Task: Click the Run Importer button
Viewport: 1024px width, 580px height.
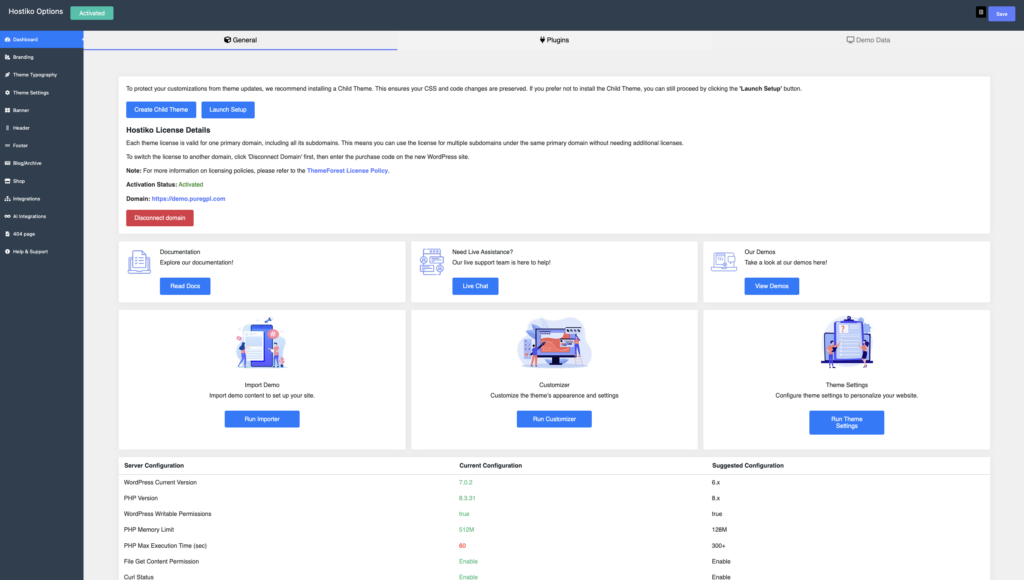Action: 262,419
